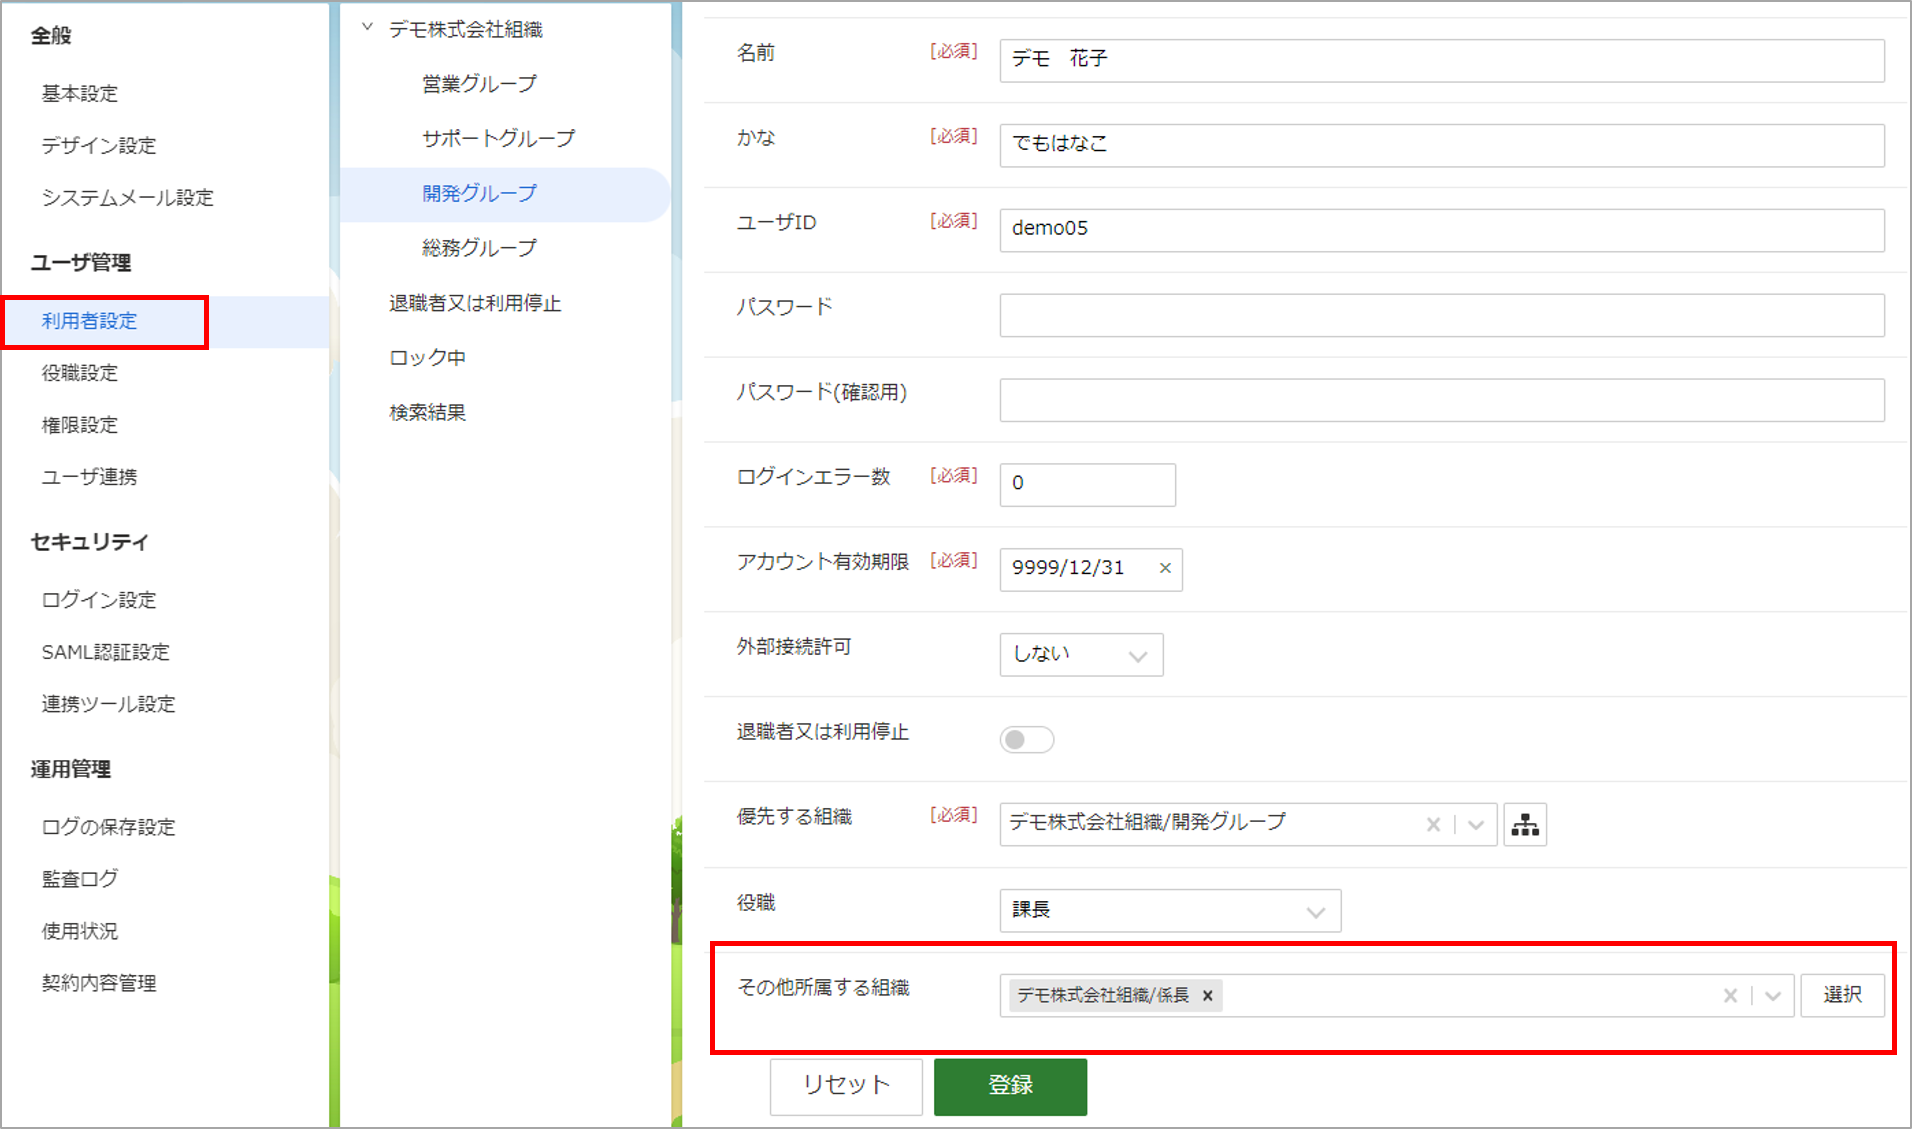1912x1129 pixels.
Task: Remove the デモ株式会社組織/係長 tag
Action: pyautogui.click(x=1208, y=995)
